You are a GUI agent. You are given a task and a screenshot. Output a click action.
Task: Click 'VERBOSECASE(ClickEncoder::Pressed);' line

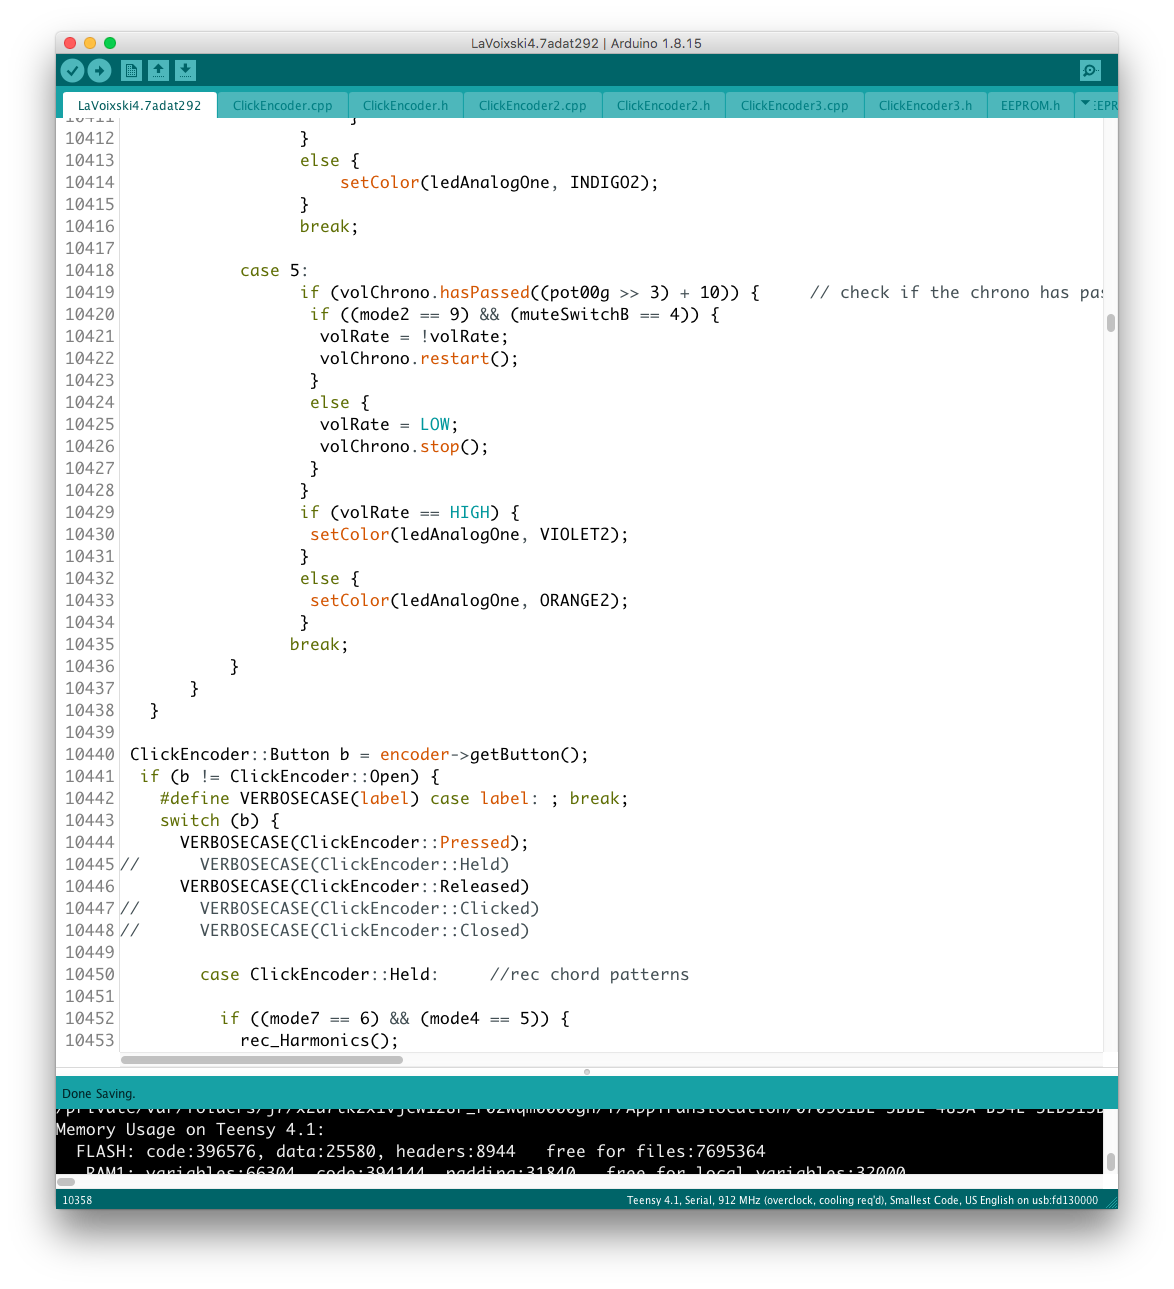(354, 842)
